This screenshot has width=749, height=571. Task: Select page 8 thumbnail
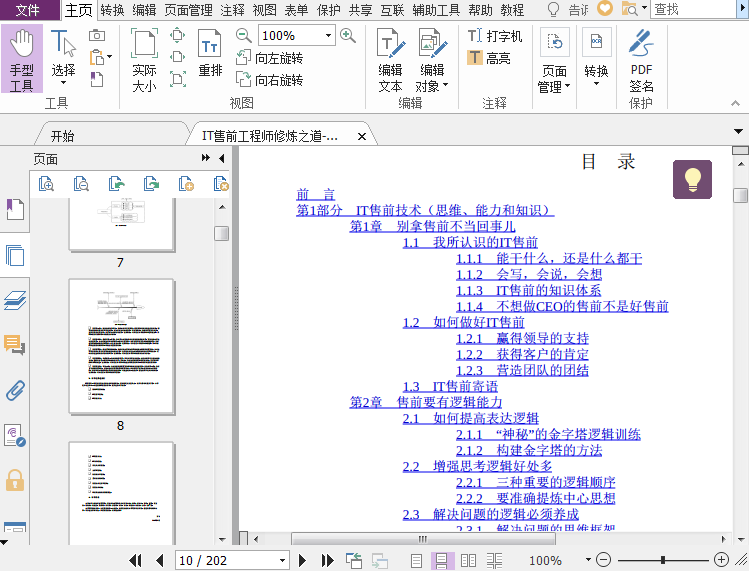[122, 346]
